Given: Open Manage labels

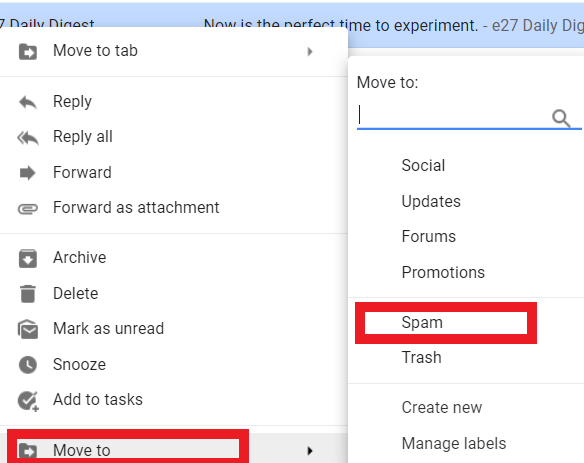Looking at the screenshot, I should [454, 444].
